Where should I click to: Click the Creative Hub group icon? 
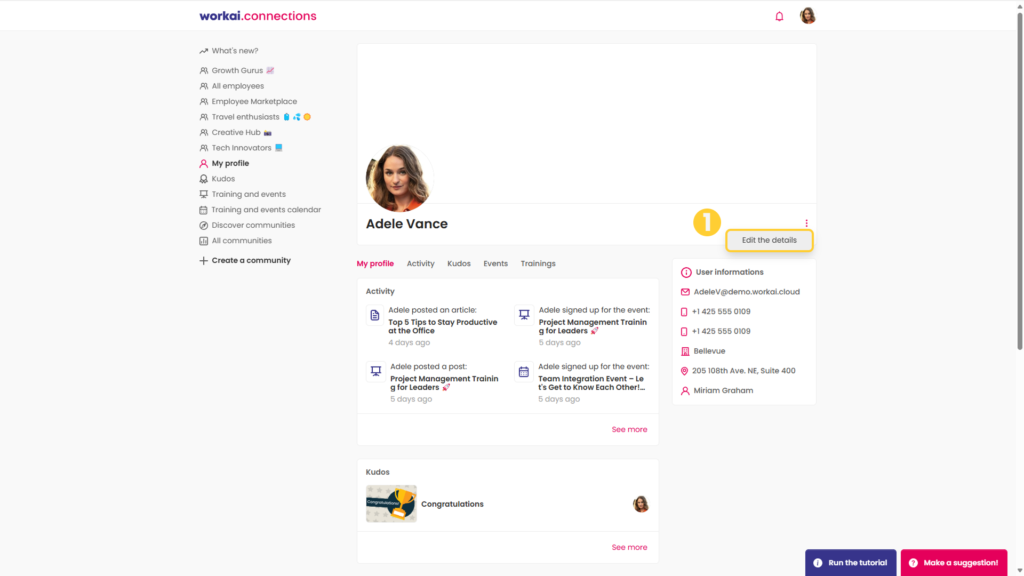[204, 133]
